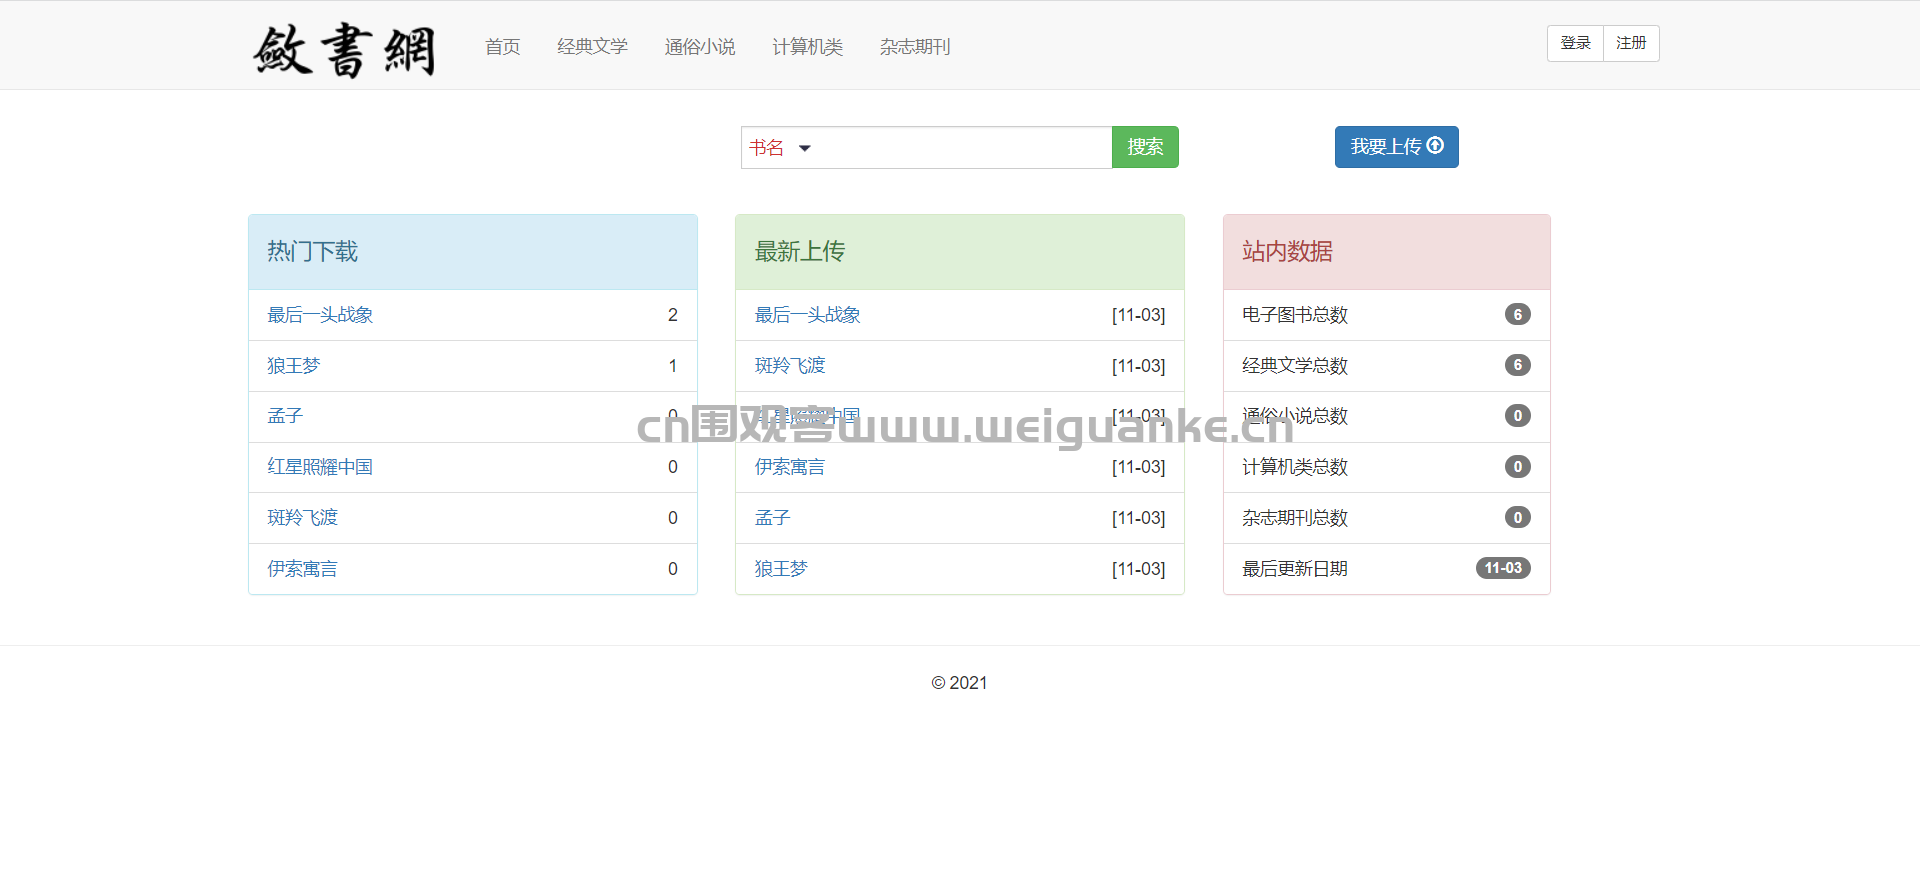Viewport: 1920px width, 885px height.
Task: Click the 计算机类总数 label
Action: (x=1295, y=467)
